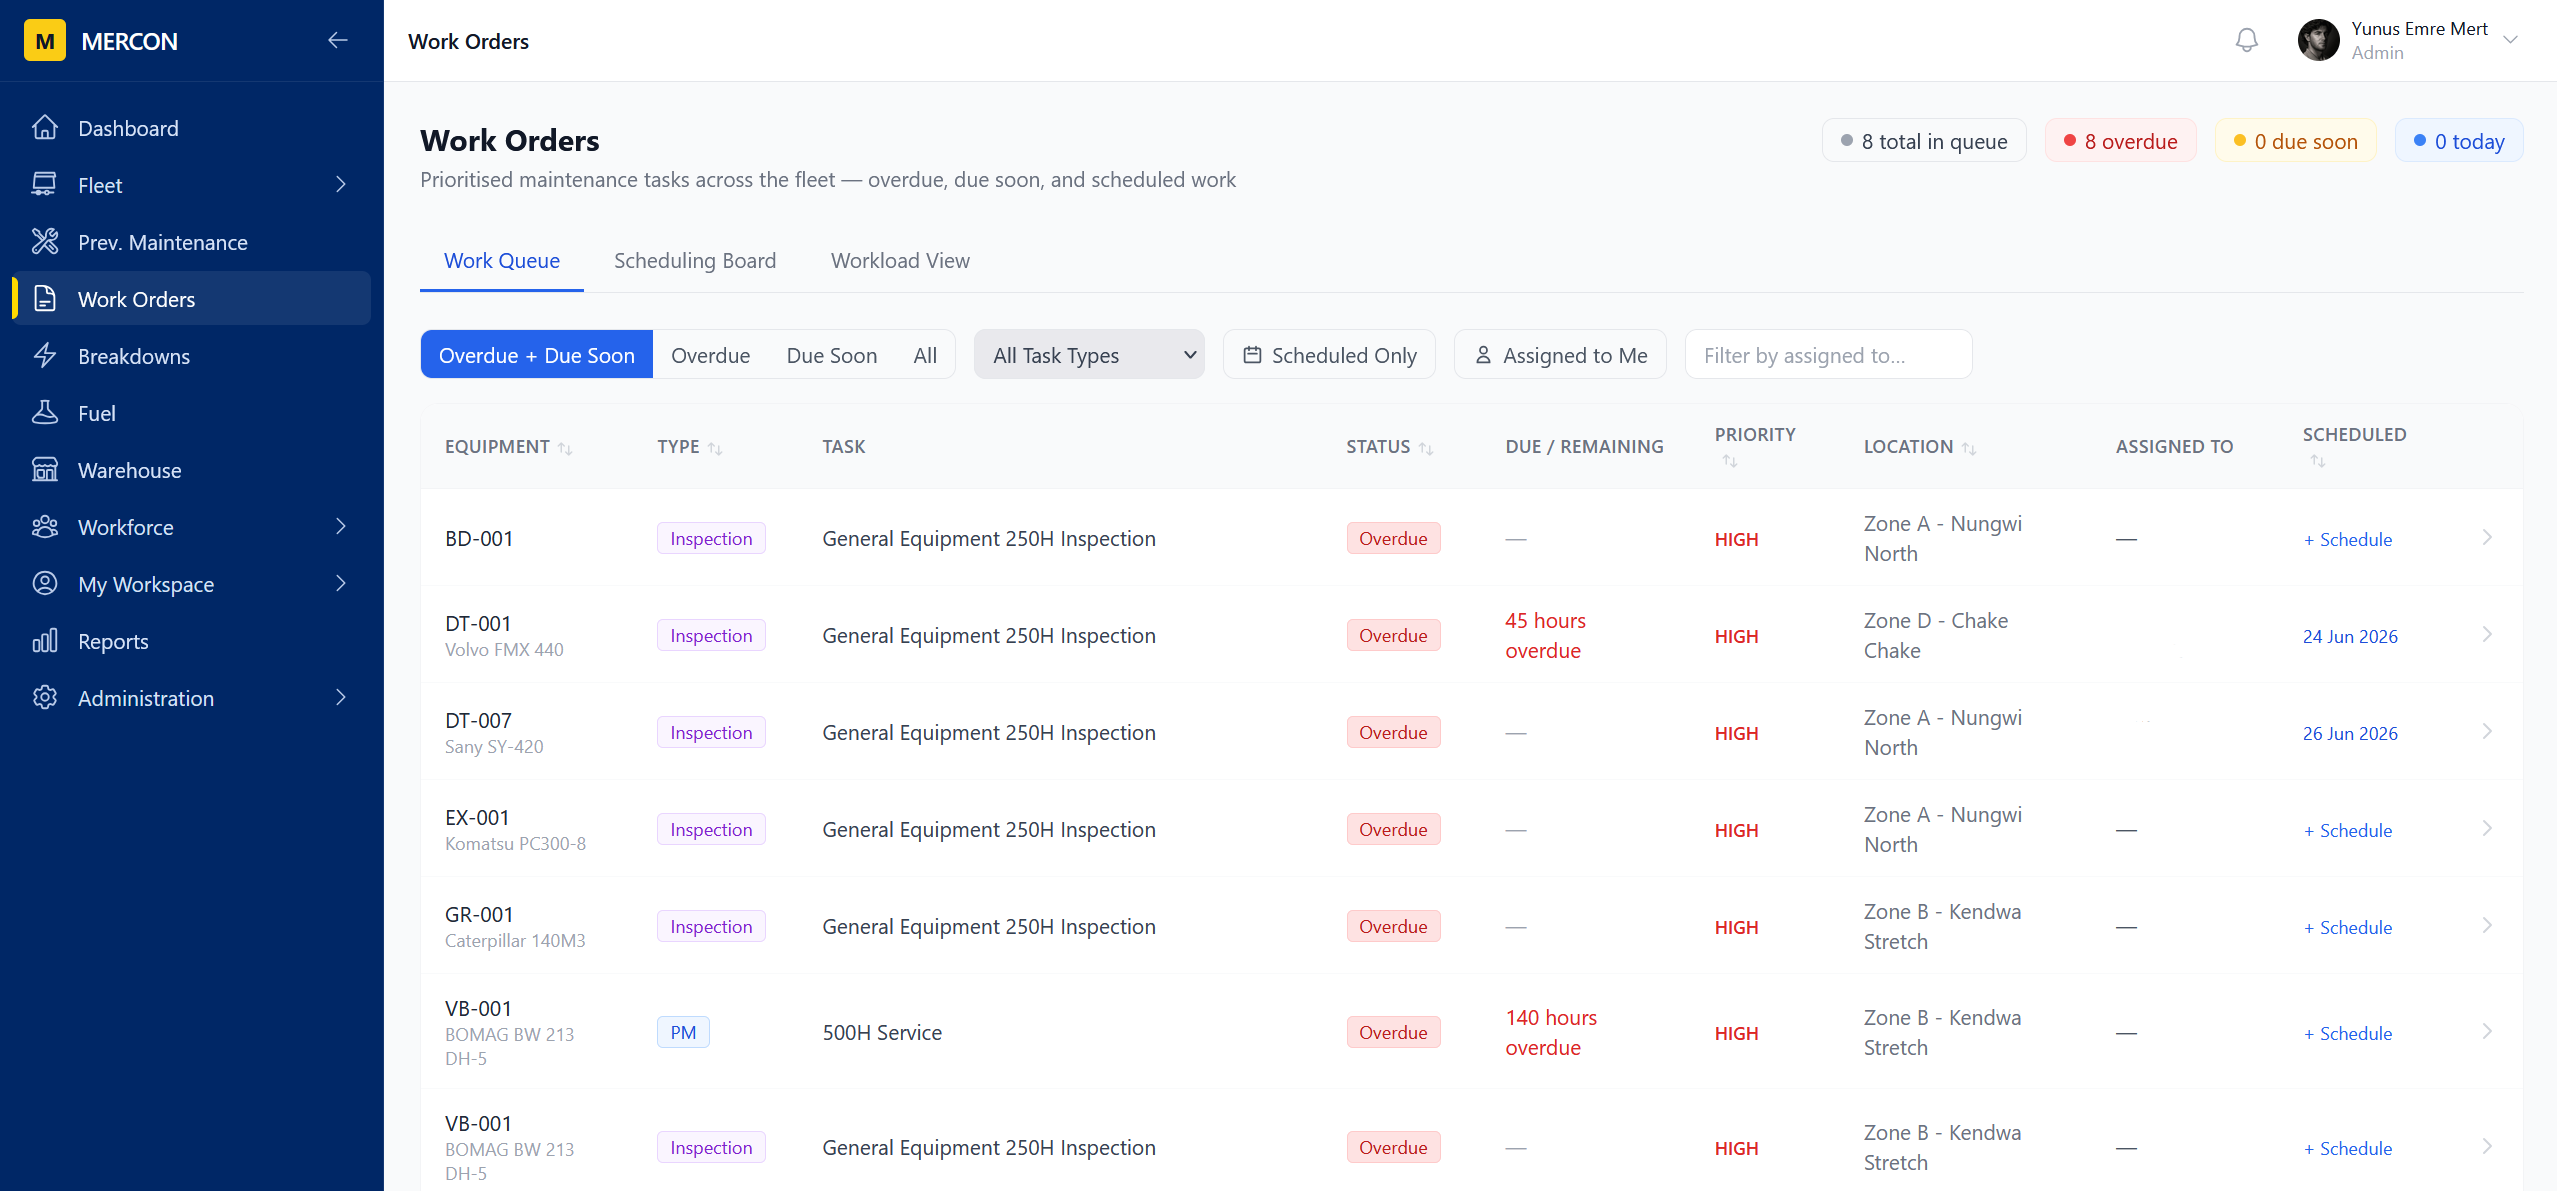This screenshot has height=1191, width=2557.
Task: Expand the Workforce submenu chevron
Action: point(341,527)
